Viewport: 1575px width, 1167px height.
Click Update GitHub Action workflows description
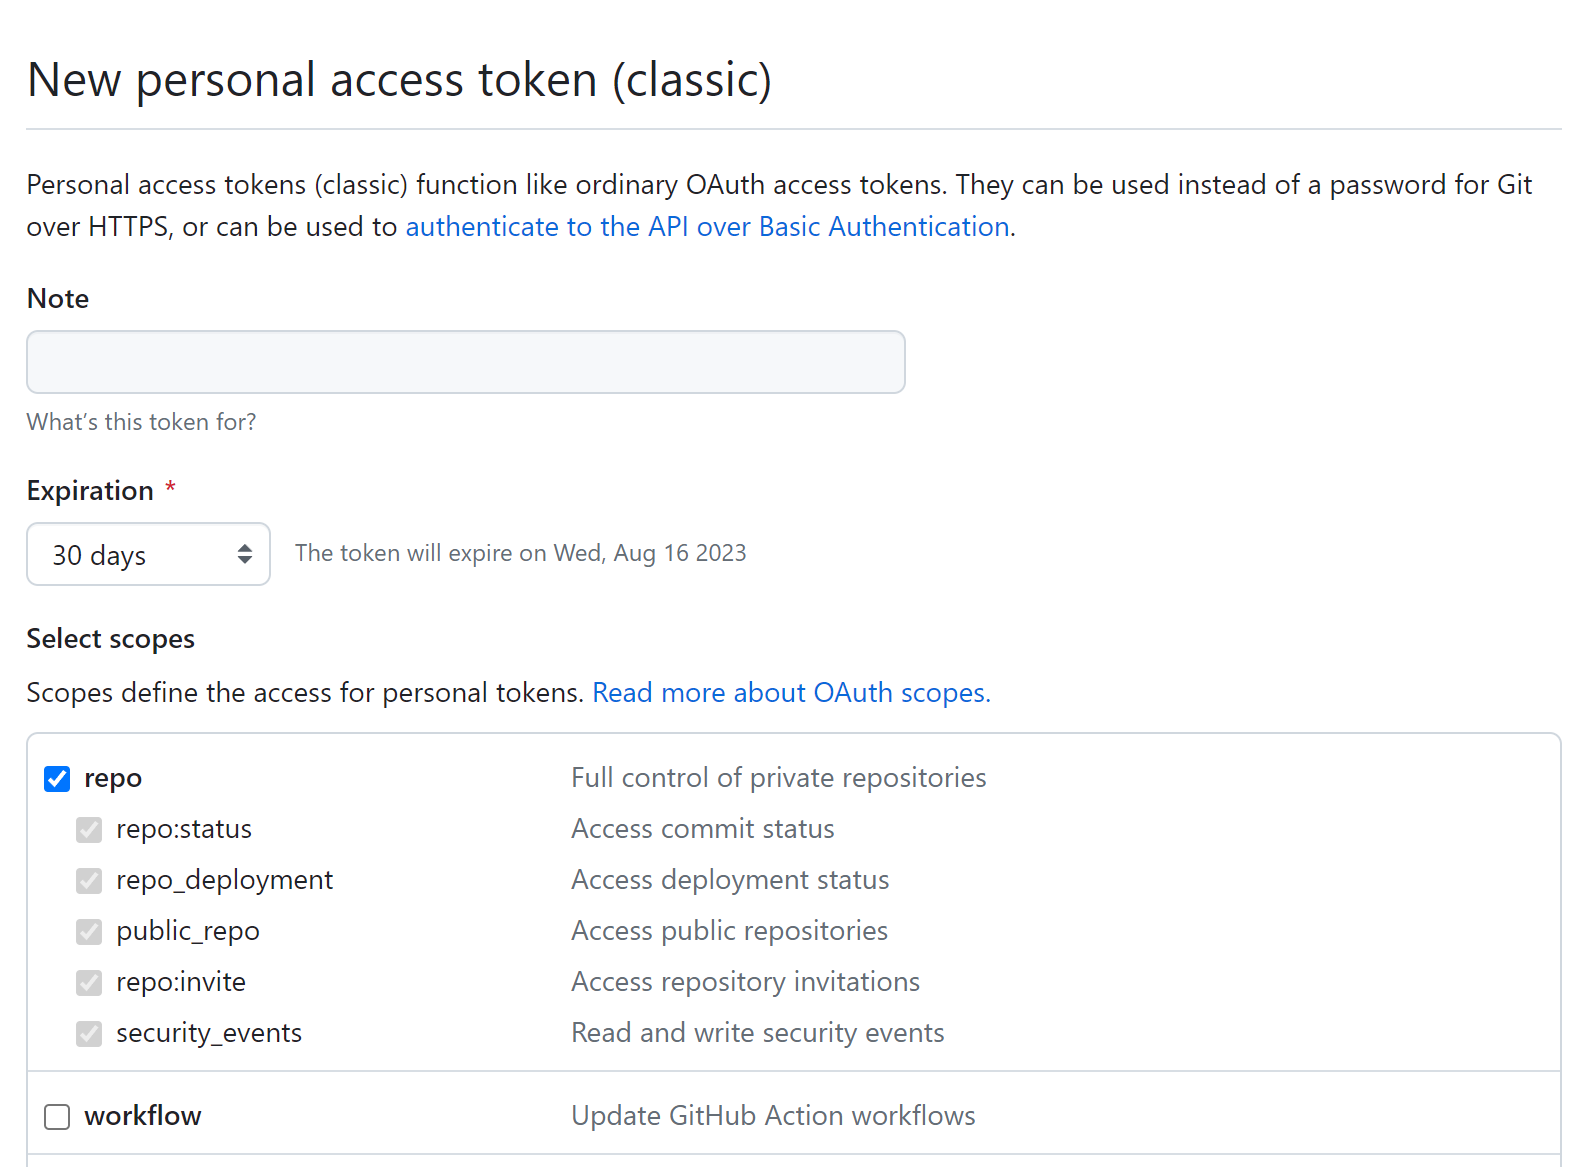[x=773, y=1116]
